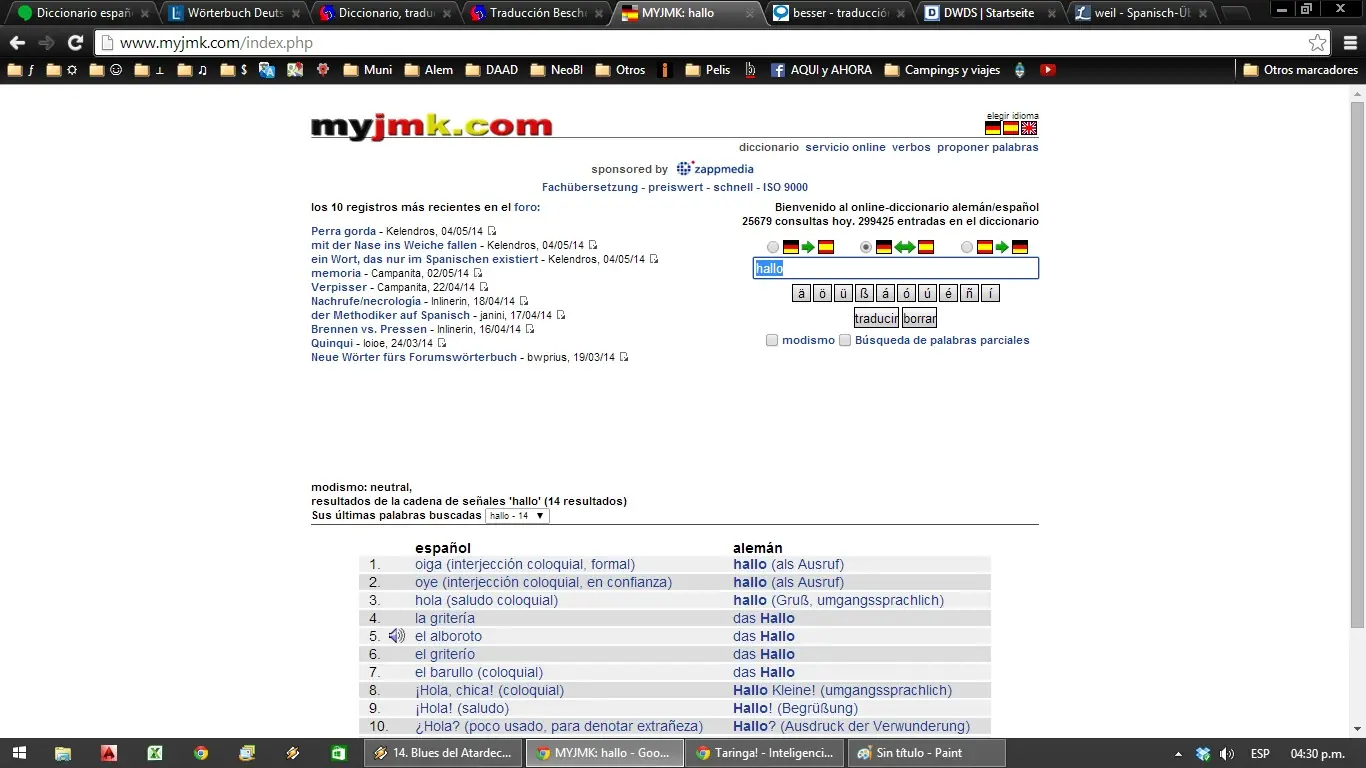Bookmark this page with the star

(x=1318, y=43)
